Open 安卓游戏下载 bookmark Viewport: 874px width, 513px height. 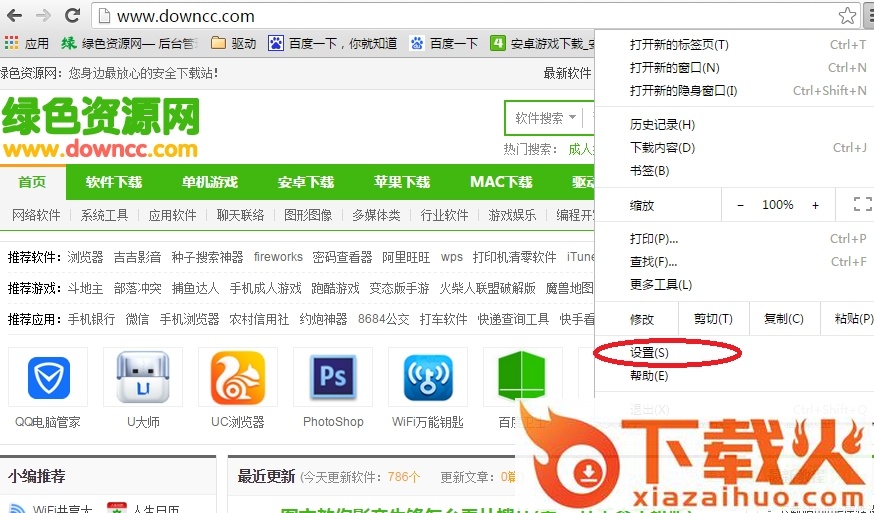[542, 43]
